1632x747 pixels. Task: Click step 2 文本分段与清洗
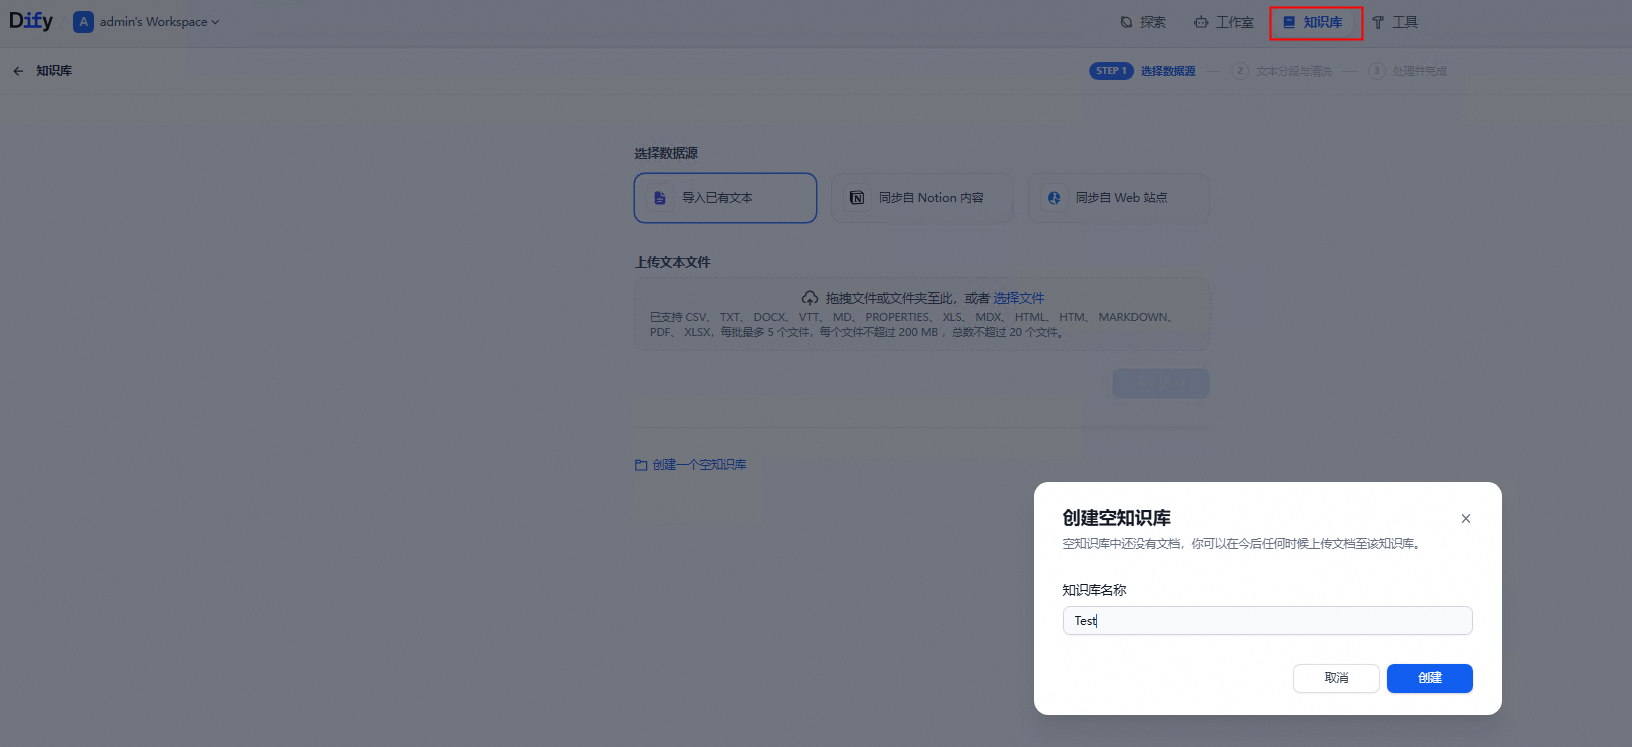(x=1282, y=71)
